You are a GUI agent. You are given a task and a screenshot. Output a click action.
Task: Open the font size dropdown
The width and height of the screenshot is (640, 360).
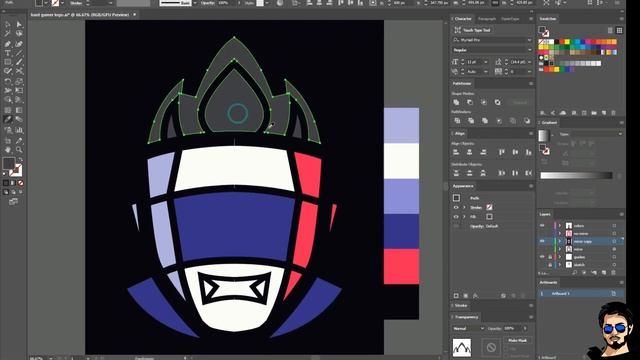[486, 62]
